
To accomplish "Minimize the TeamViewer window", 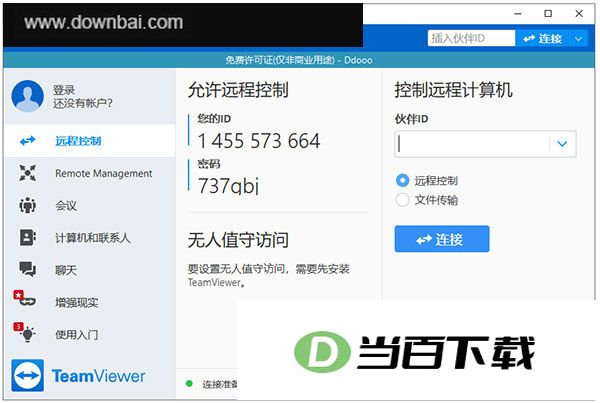I will coord(518,14).
